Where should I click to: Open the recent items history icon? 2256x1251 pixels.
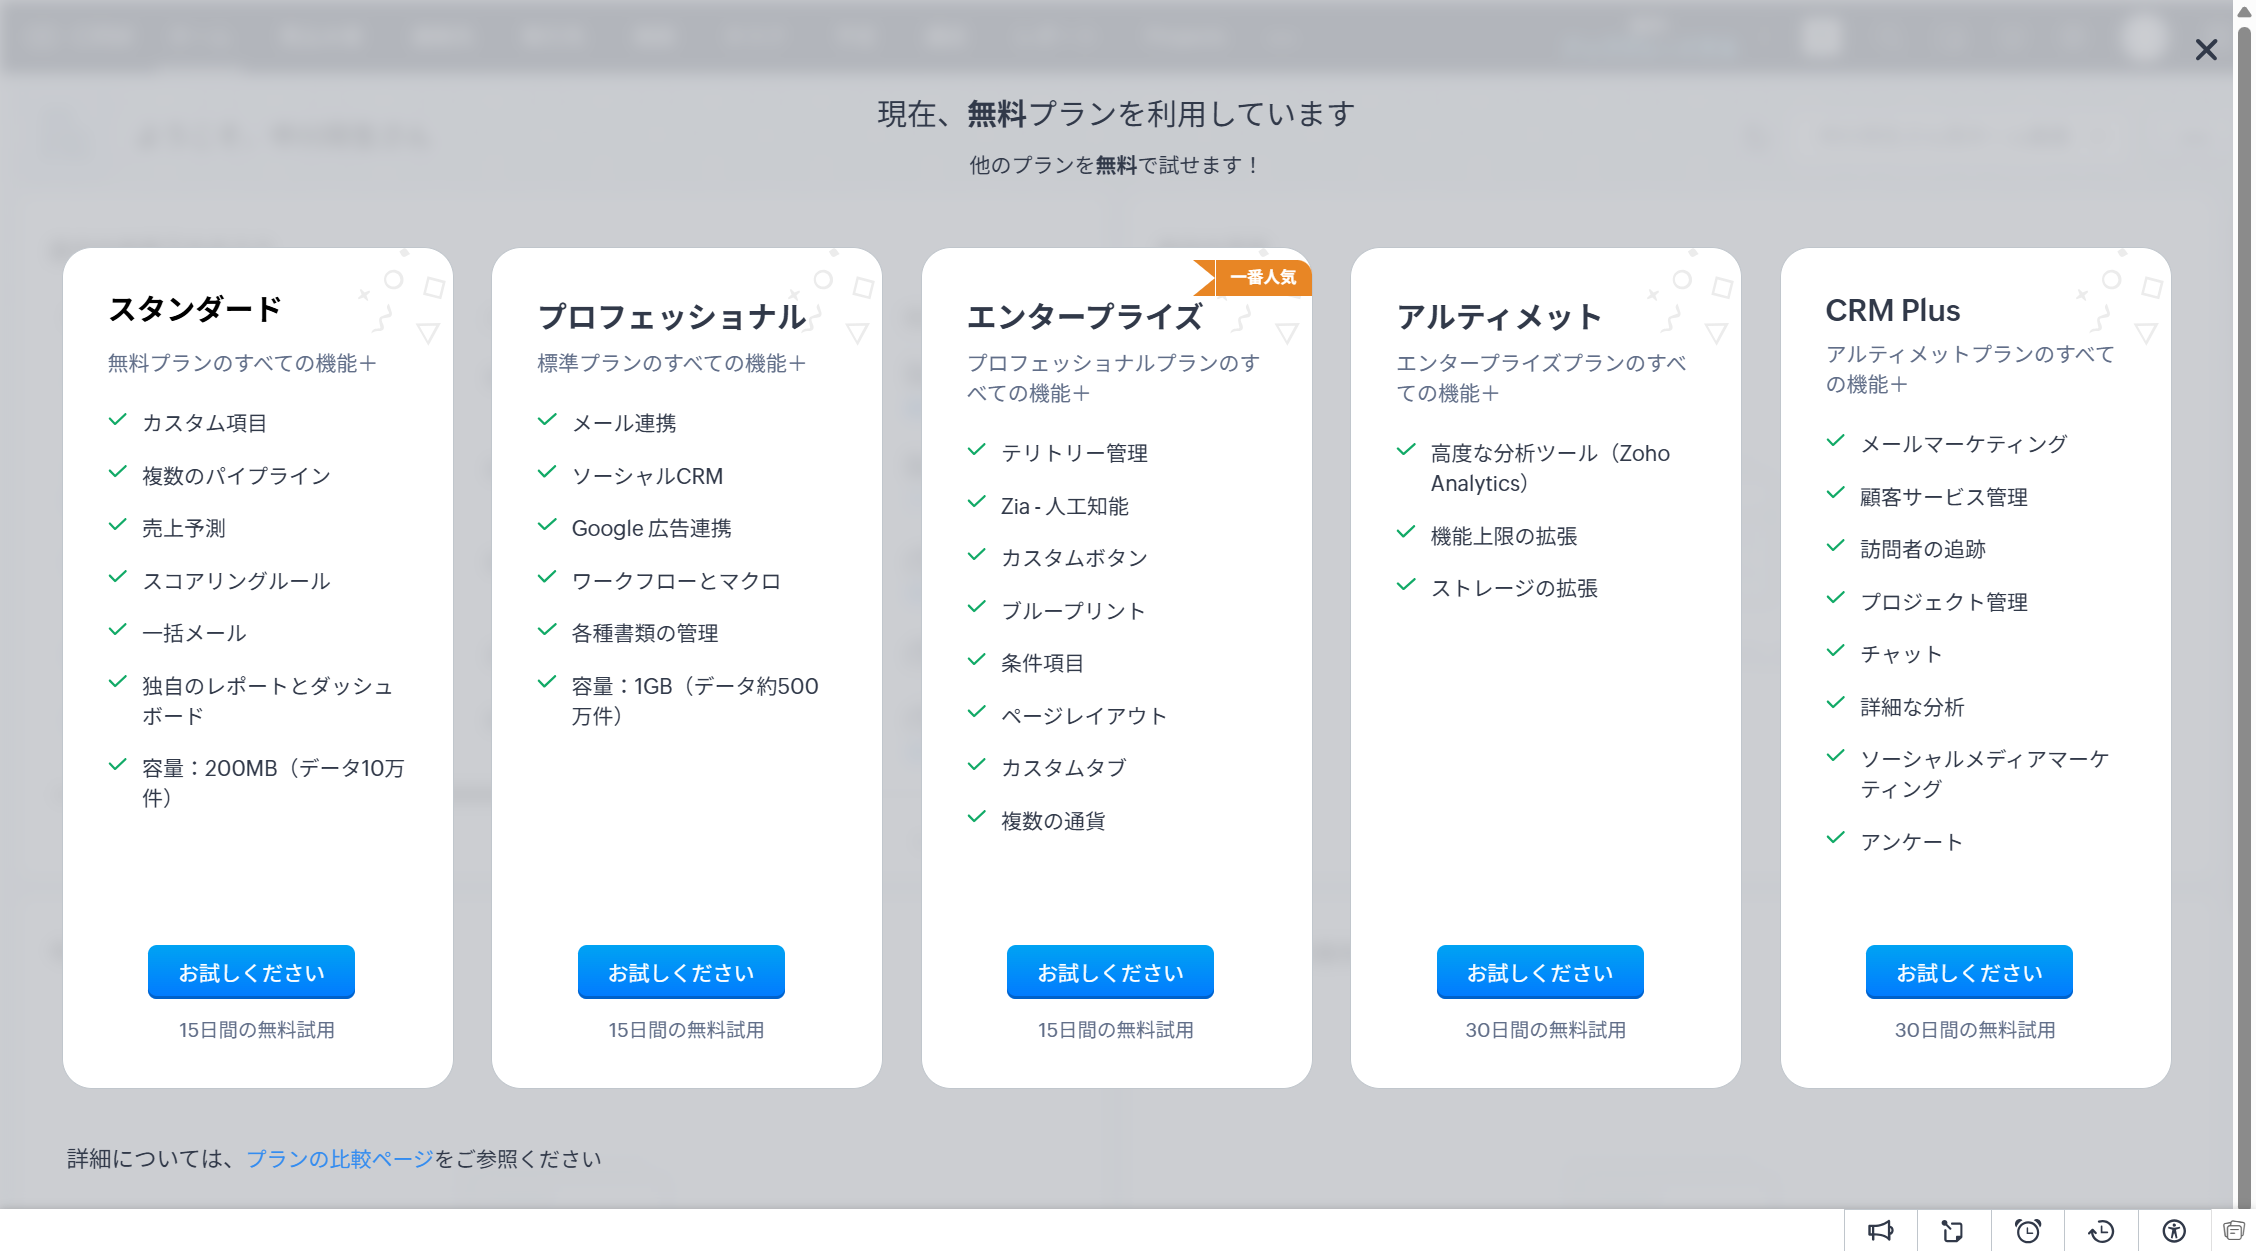(x=2101, y=1230)
